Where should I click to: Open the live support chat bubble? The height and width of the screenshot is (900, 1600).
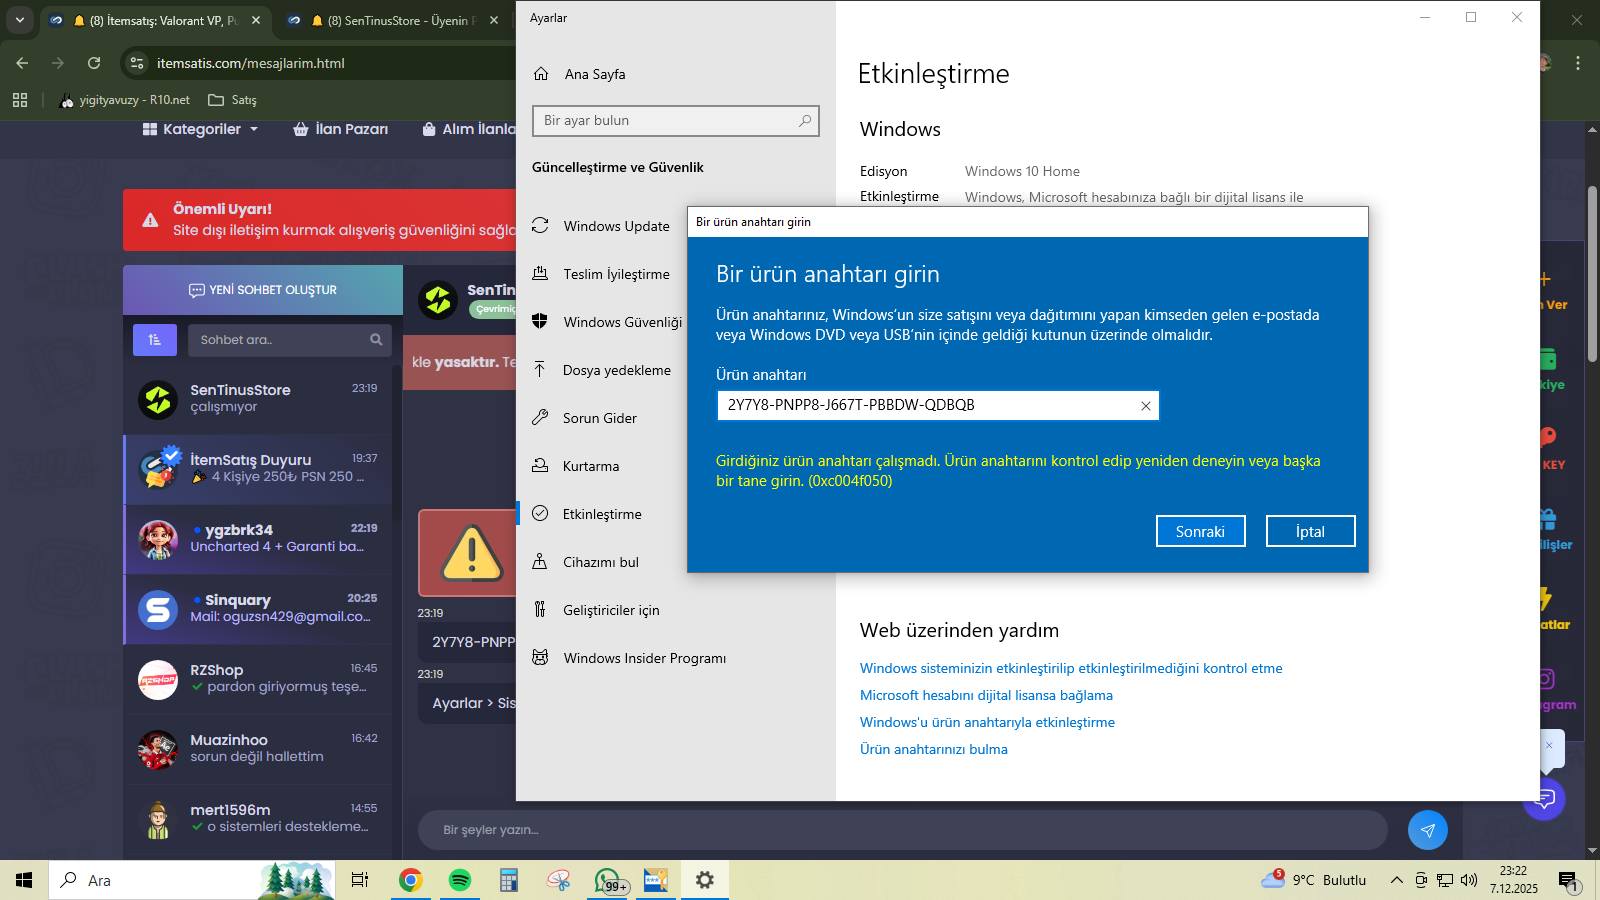click(x=1545, y=798)
